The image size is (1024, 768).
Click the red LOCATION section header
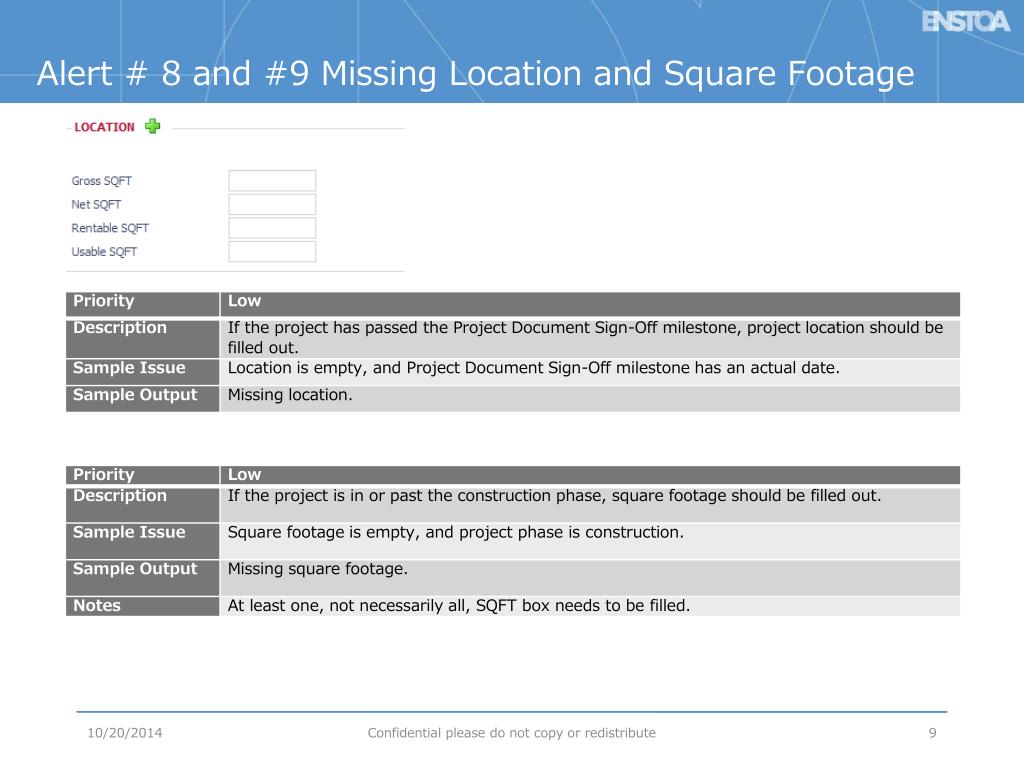[104, 127]
